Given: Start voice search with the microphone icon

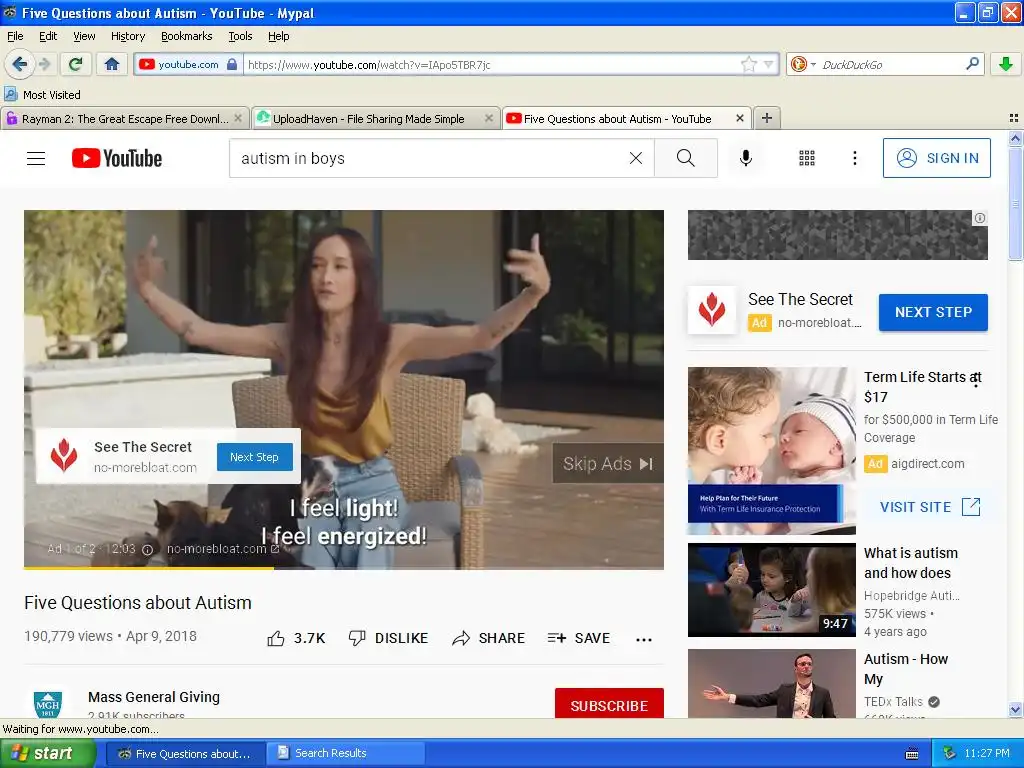Looking at the screenshot, I should (746, 158).
